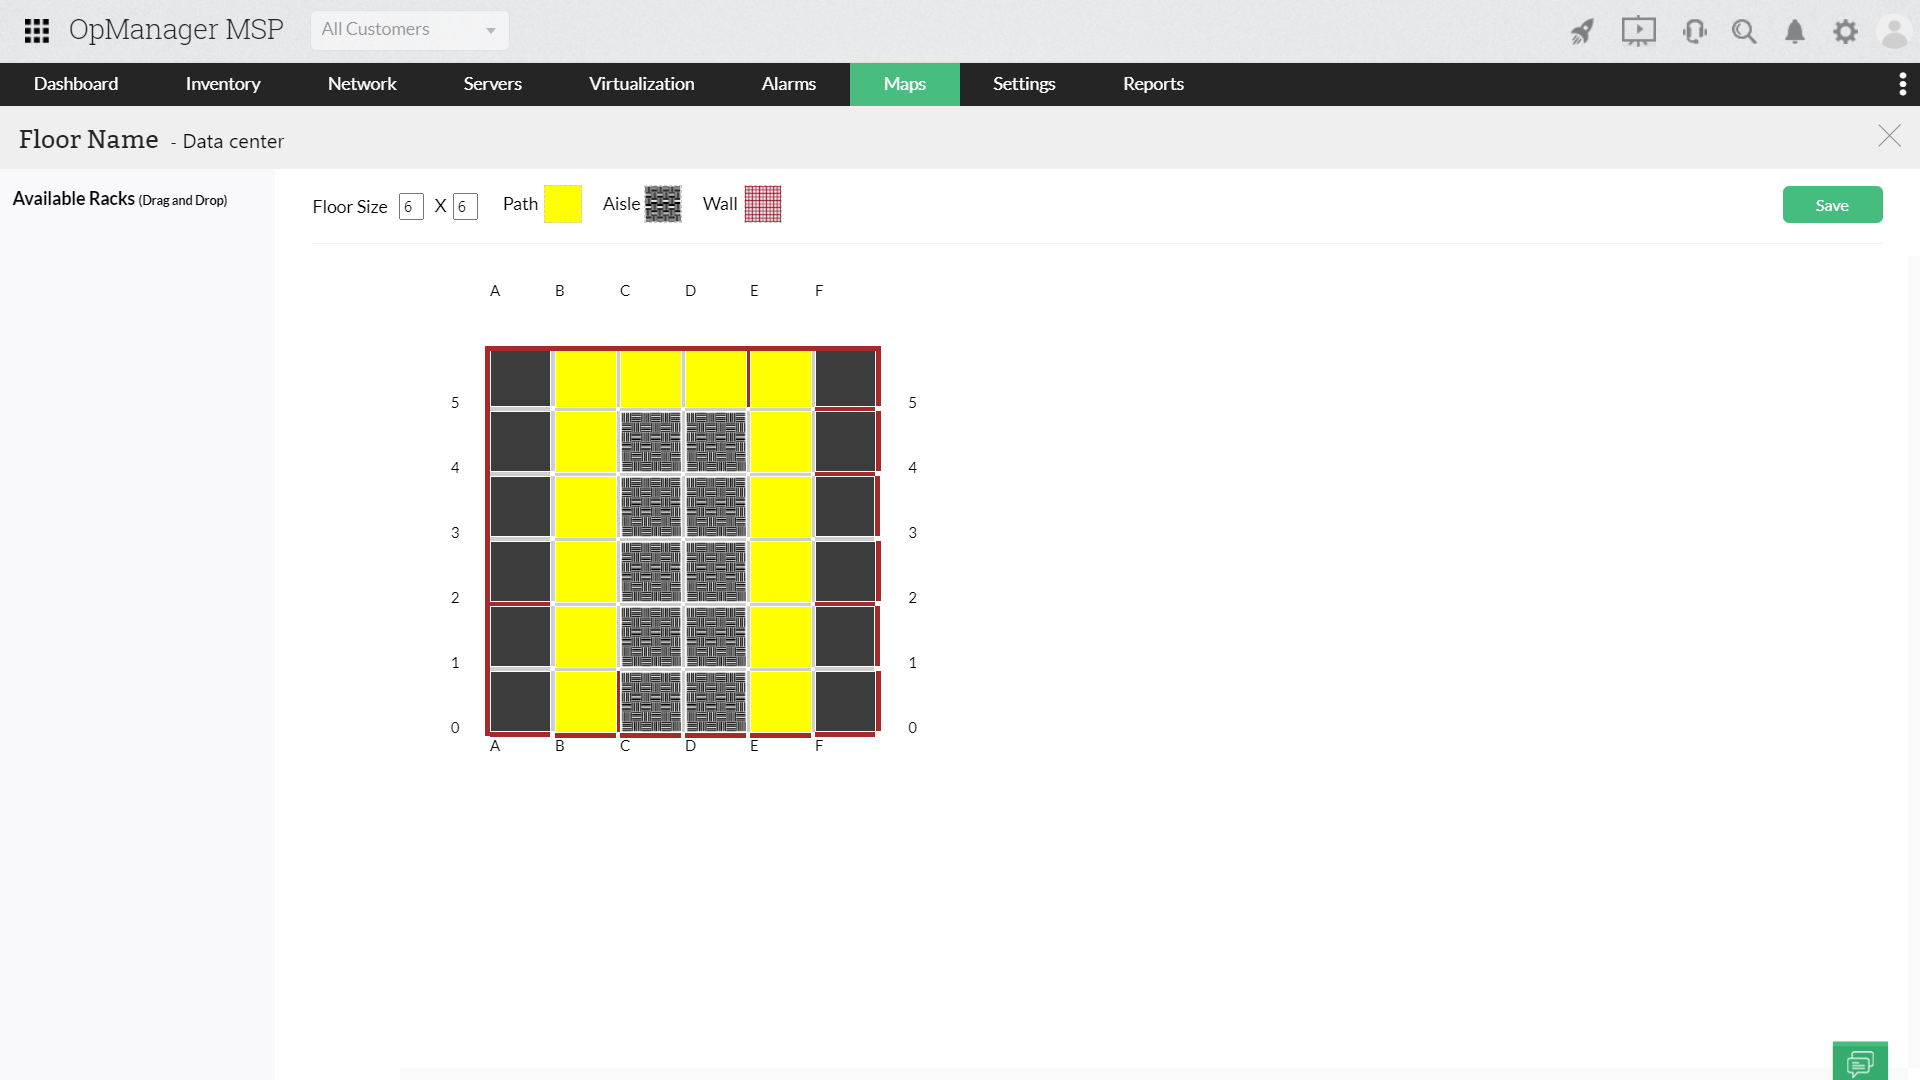
Task: Select the yellow Path swatch
Action: coord(563,204)
